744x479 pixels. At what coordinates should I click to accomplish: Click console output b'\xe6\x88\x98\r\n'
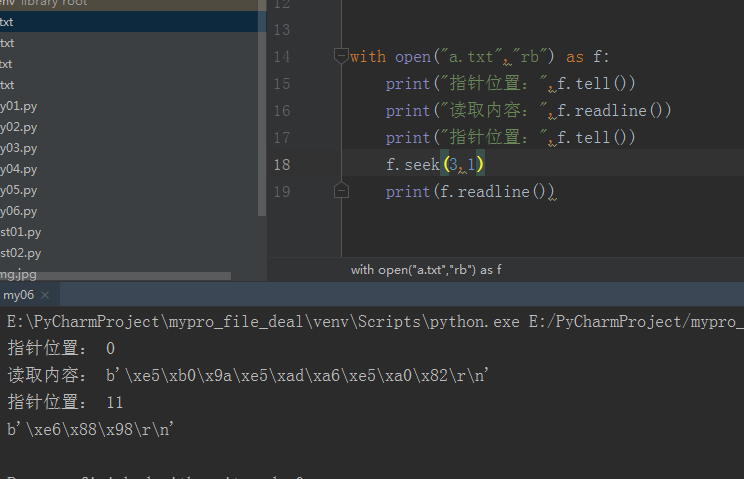pos(90,429)
